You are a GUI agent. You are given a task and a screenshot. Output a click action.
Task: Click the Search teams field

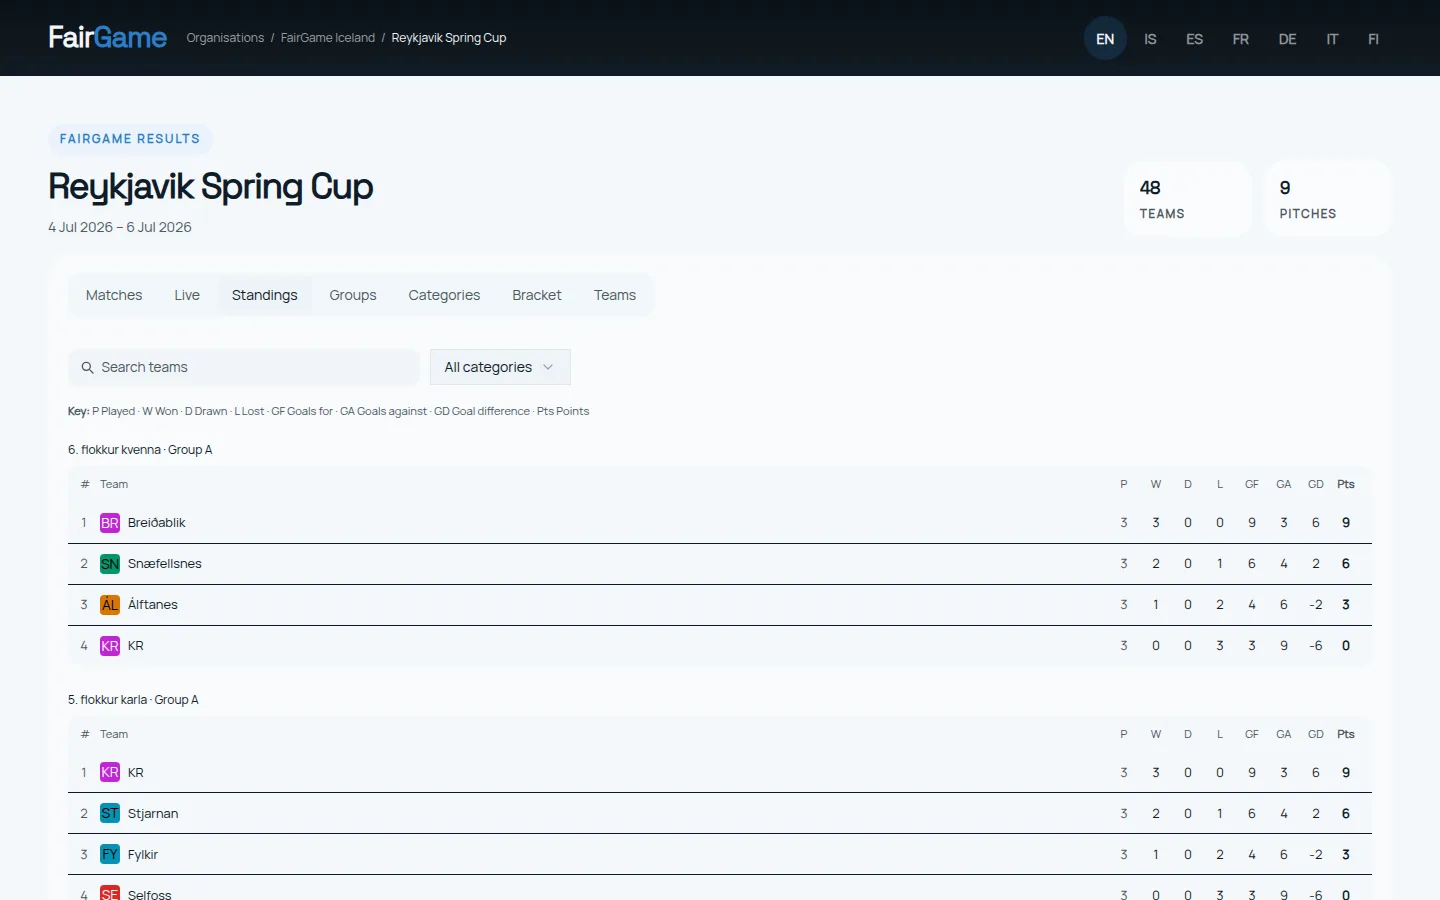coord(244,367)
